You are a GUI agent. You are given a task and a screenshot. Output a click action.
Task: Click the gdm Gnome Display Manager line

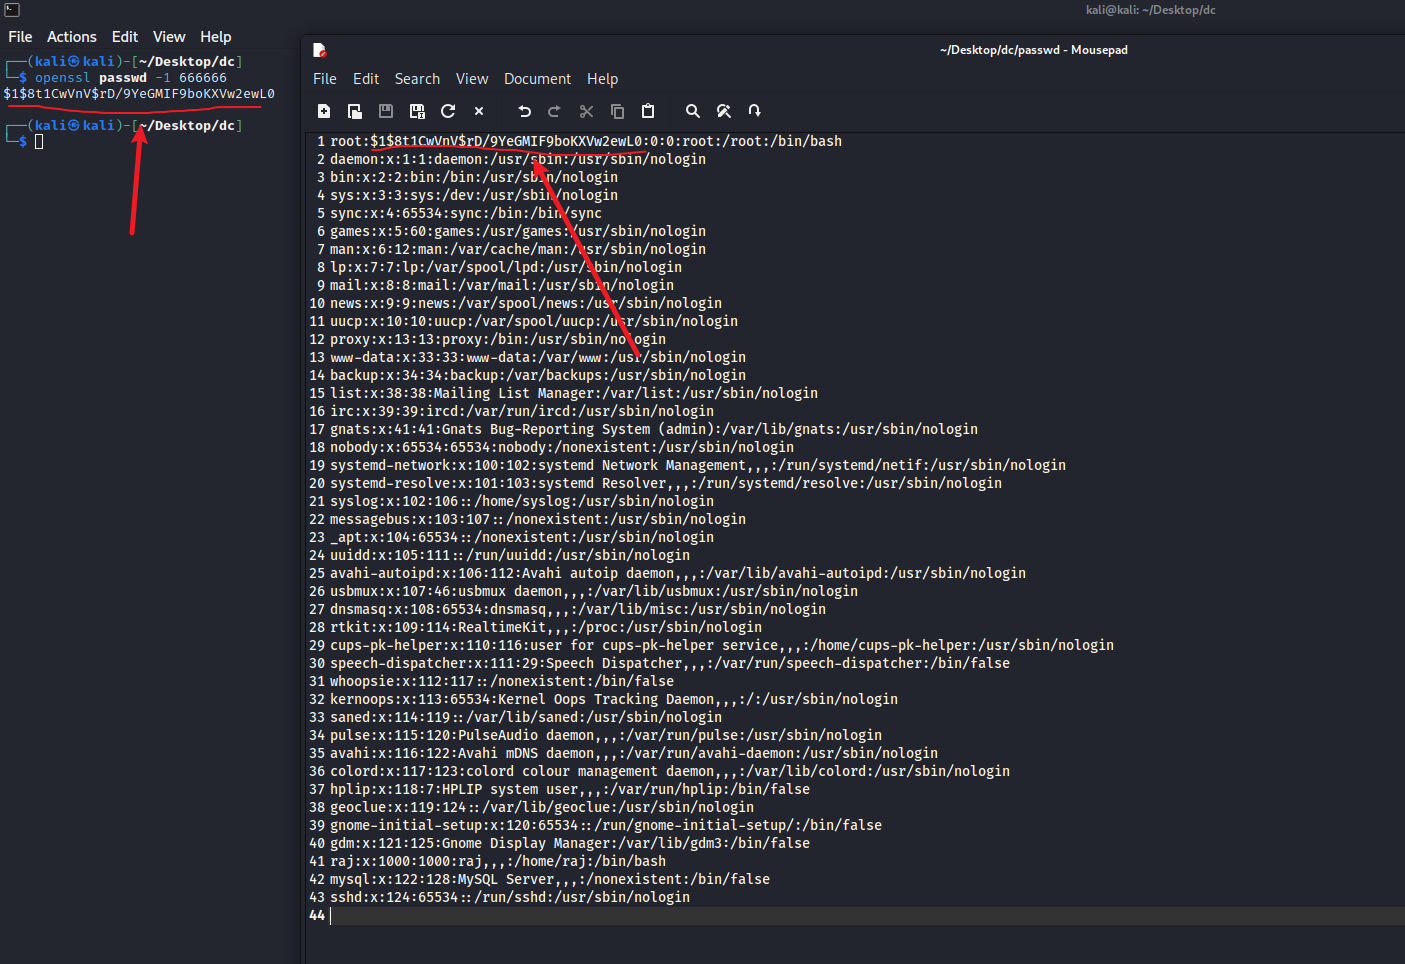point(570,843)
